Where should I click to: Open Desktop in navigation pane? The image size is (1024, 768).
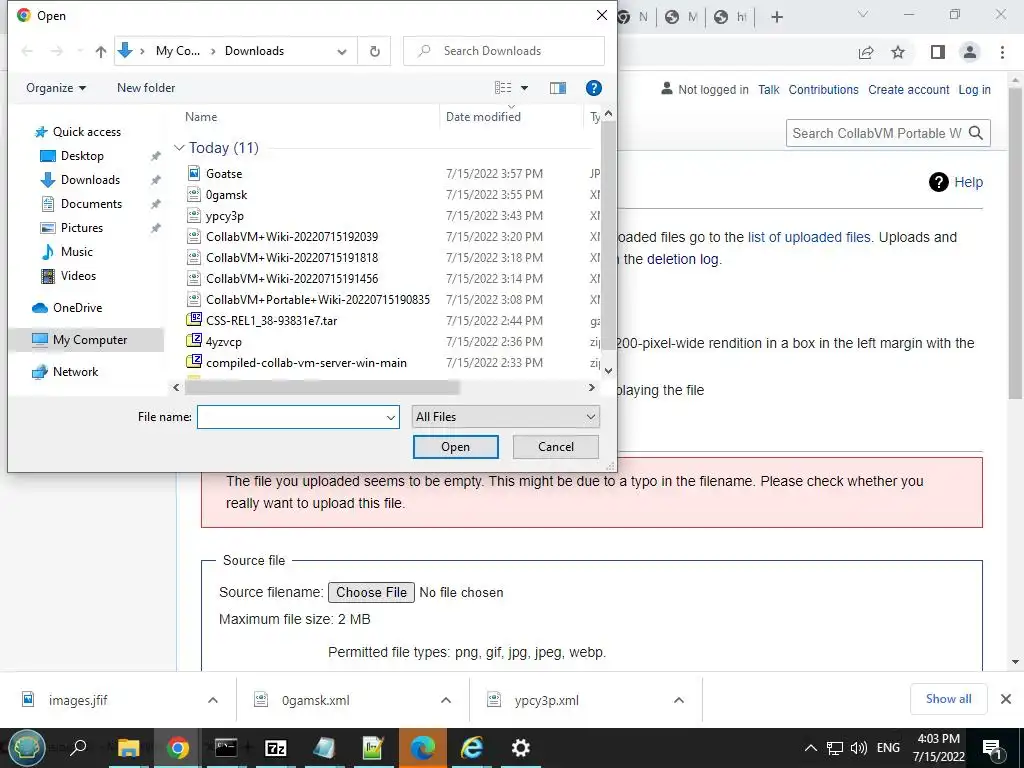[x=82, y=156]
